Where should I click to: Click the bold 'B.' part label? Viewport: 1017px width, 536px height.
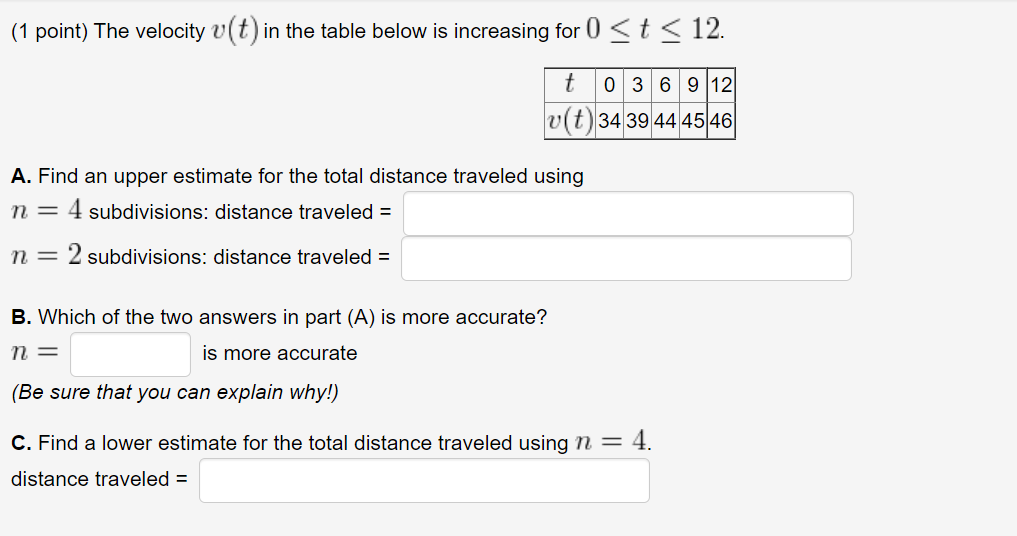(21, 318)
